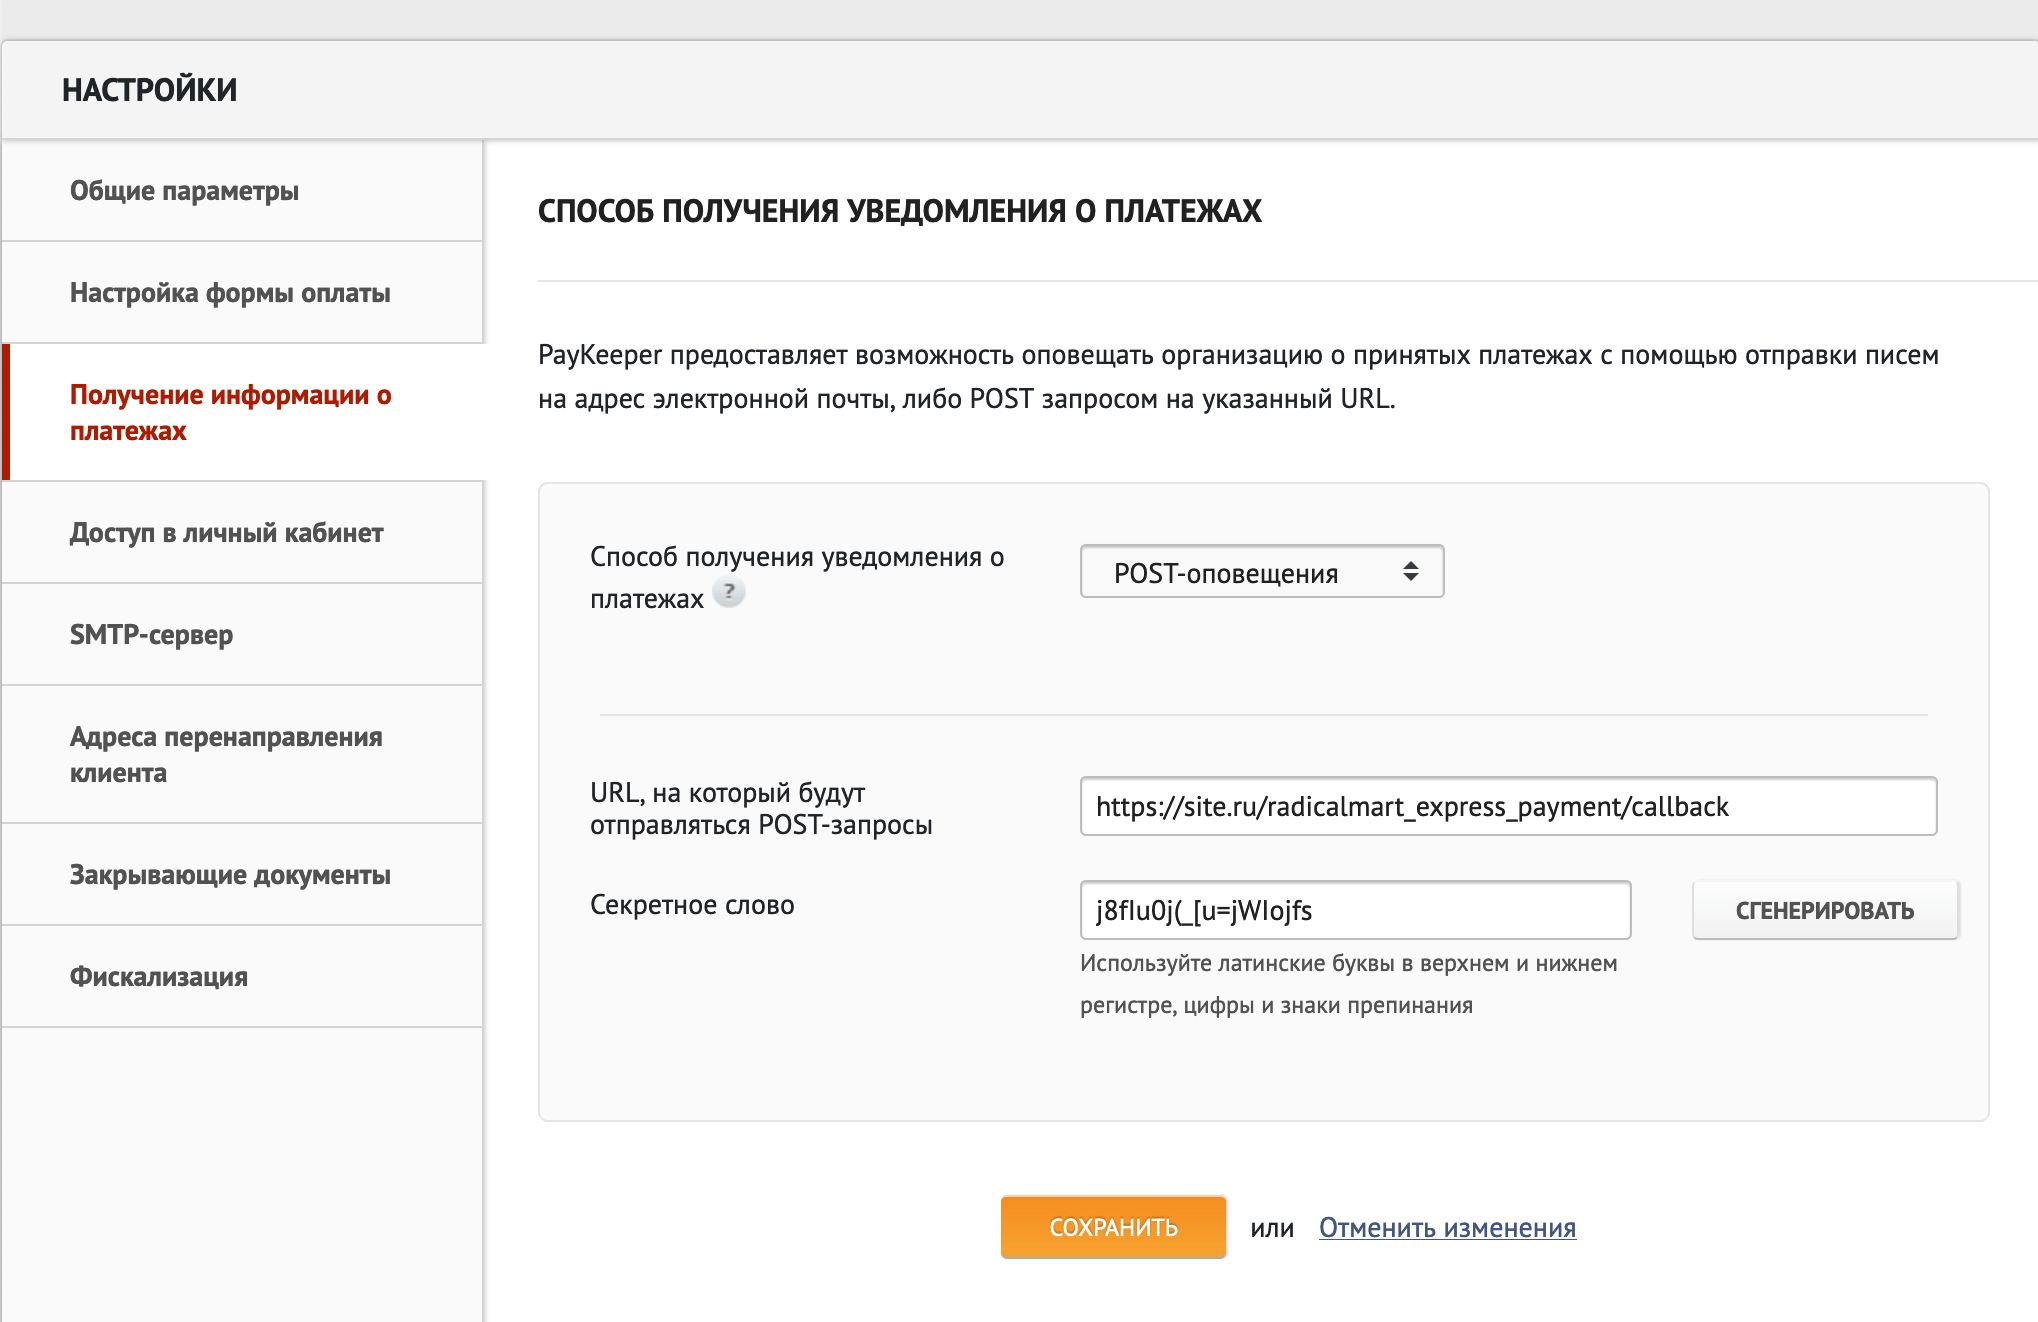This screenshot has width=2038, height=1322.
Task: Click the Отменить изменения link
Action: coord(1446,1228)
